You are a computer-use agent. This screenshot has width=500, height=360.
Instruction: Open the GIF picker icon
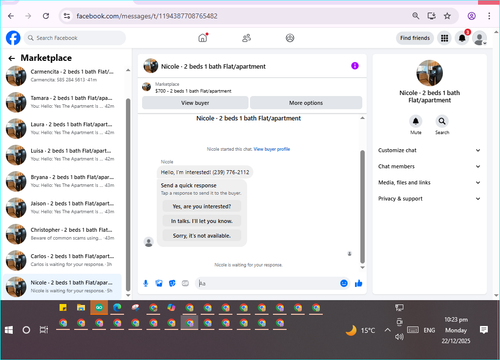coord(185,283)
